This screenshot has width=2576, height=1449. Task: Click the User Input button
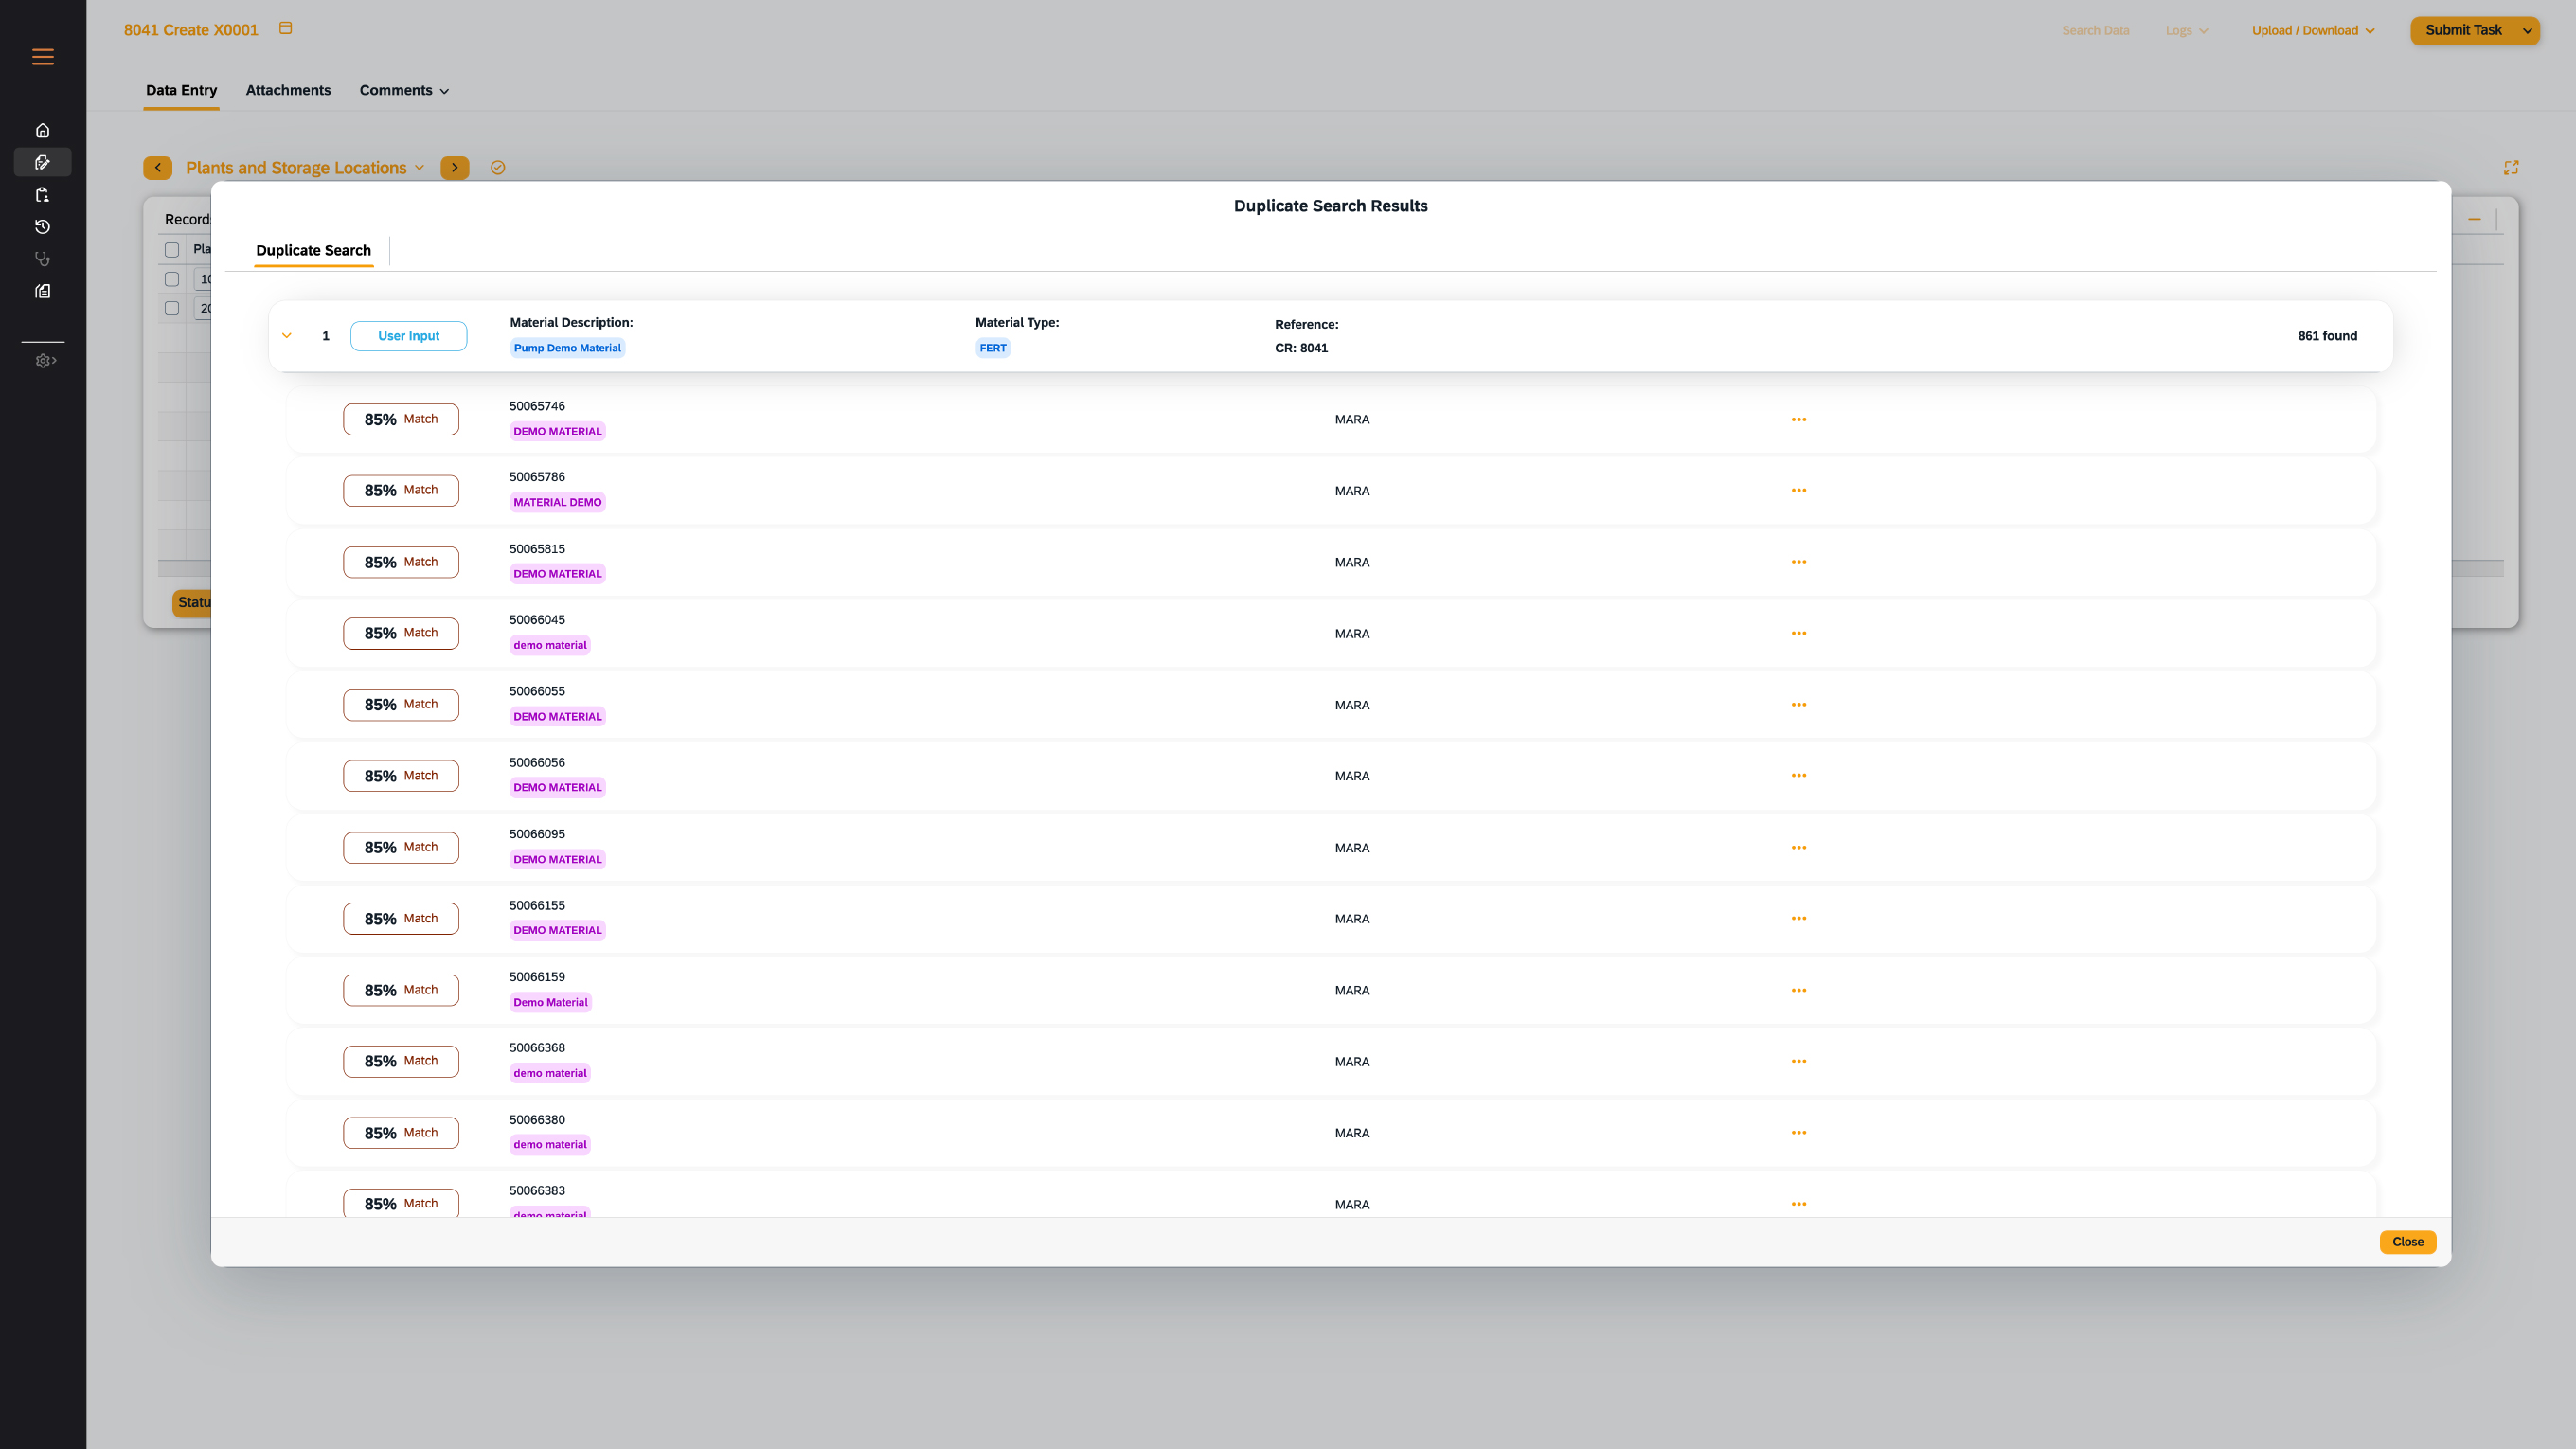(408, 336)
